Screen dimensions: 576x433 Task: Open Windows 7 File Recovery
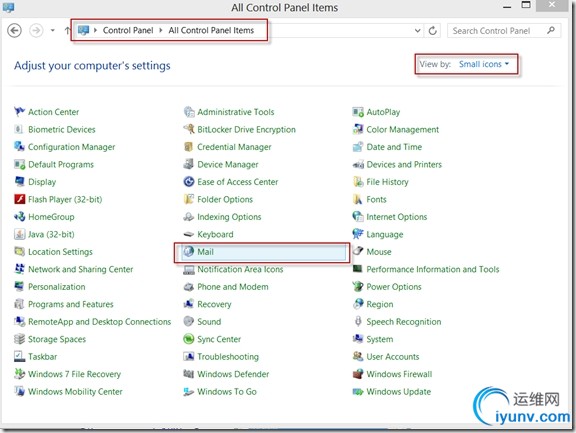pyautogui.click(x=74, y=374)
